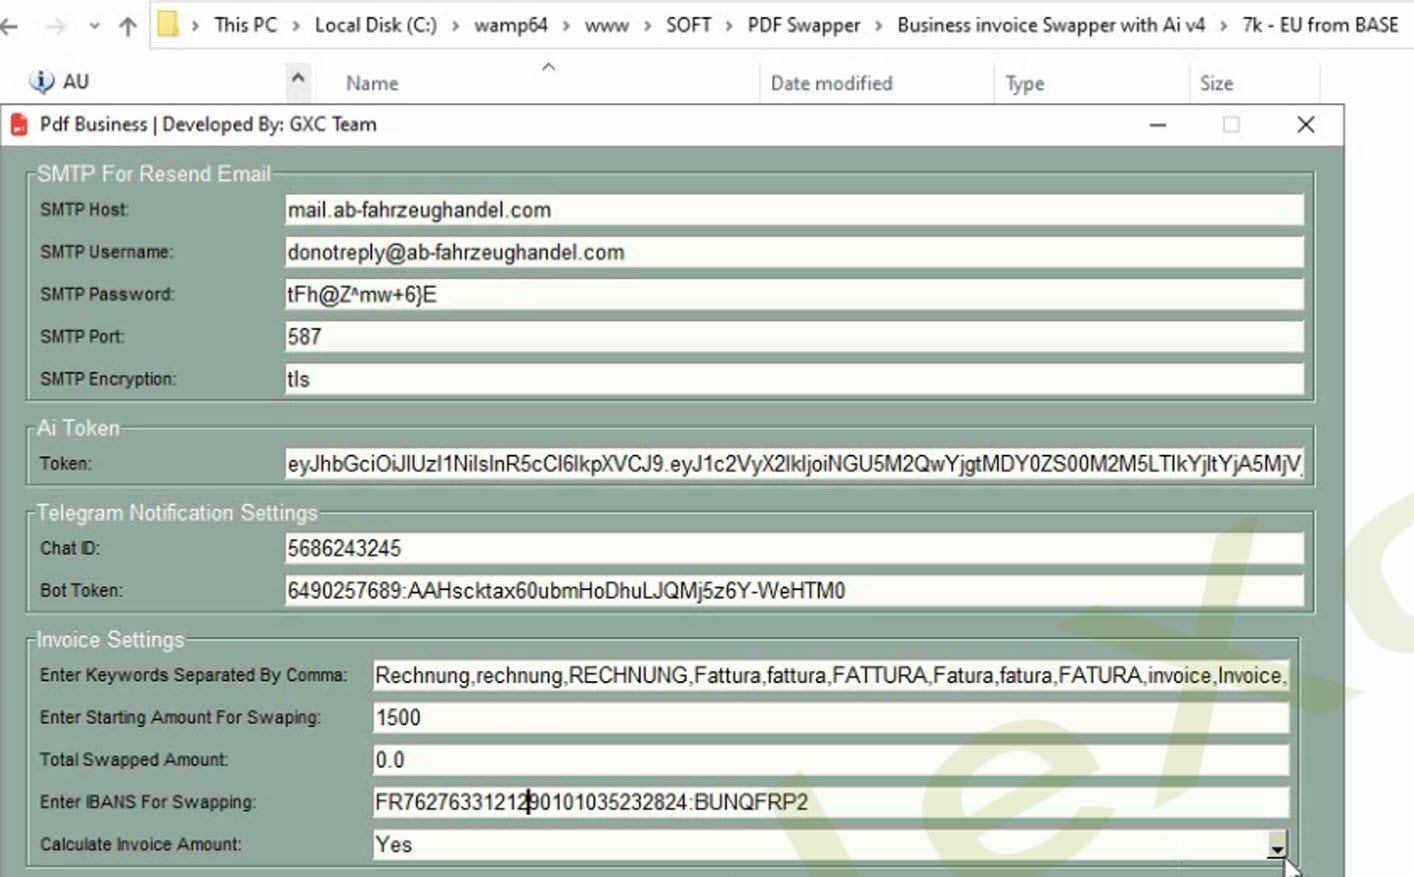Focus the SMTP Host text field
1414x877 pixels.
793,210
